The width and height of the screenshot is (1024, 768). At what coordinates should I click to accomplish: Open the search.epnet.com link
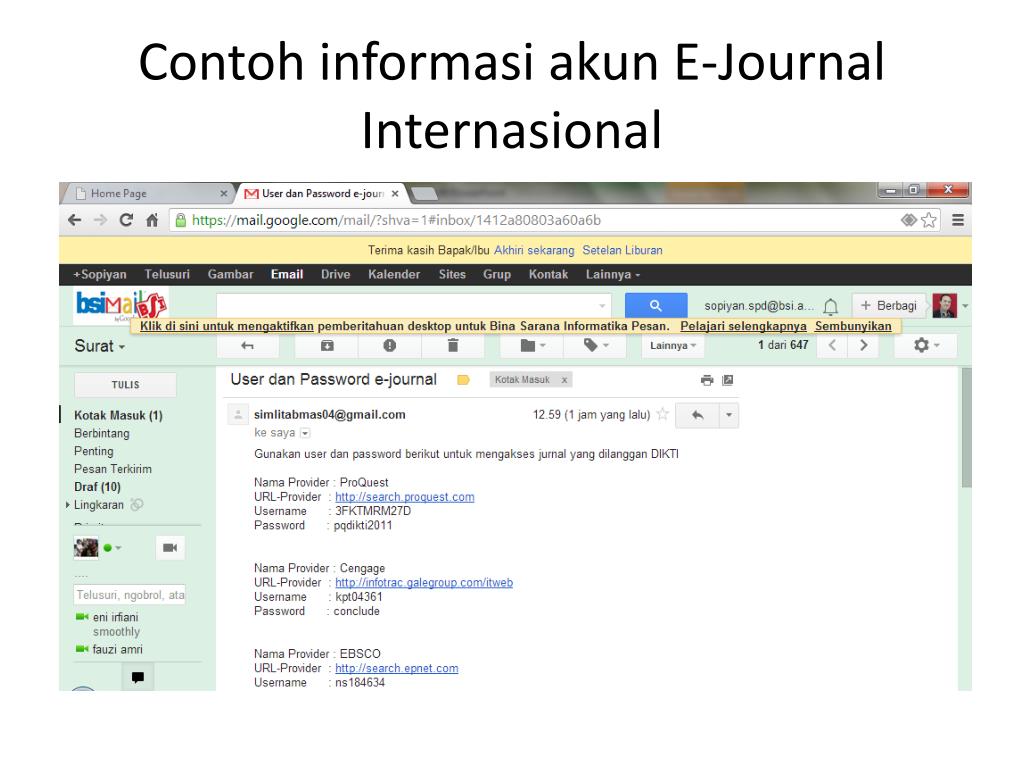(396, 668)
